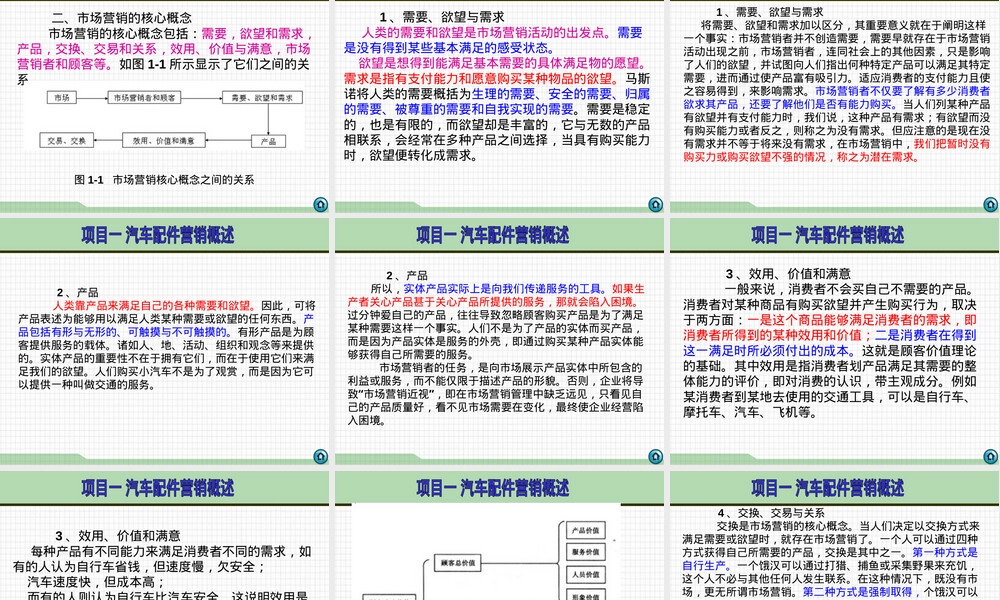1000x600 pixels.
Task: Select the 顾客总价值 box in value diagram
Action: (458, 563)
